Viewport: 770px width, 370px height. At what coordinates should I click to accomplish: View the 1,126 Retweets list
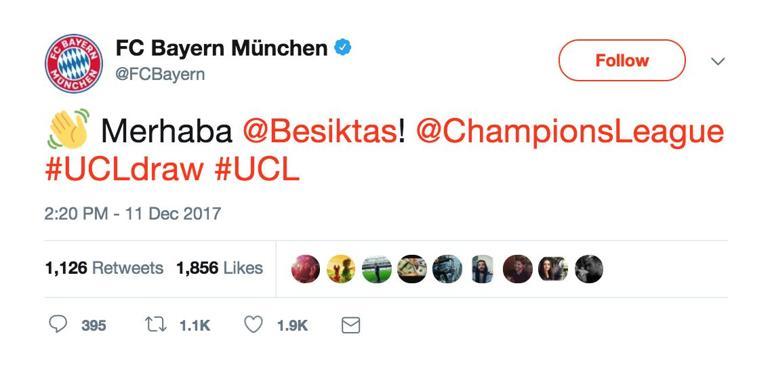click(104, 268)
